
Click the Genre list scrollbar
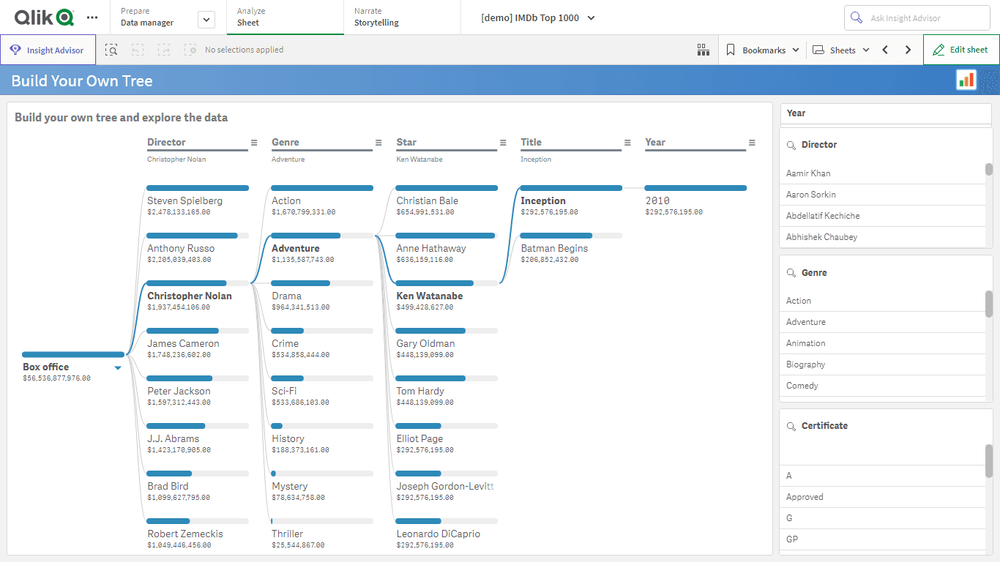[989, 305]
